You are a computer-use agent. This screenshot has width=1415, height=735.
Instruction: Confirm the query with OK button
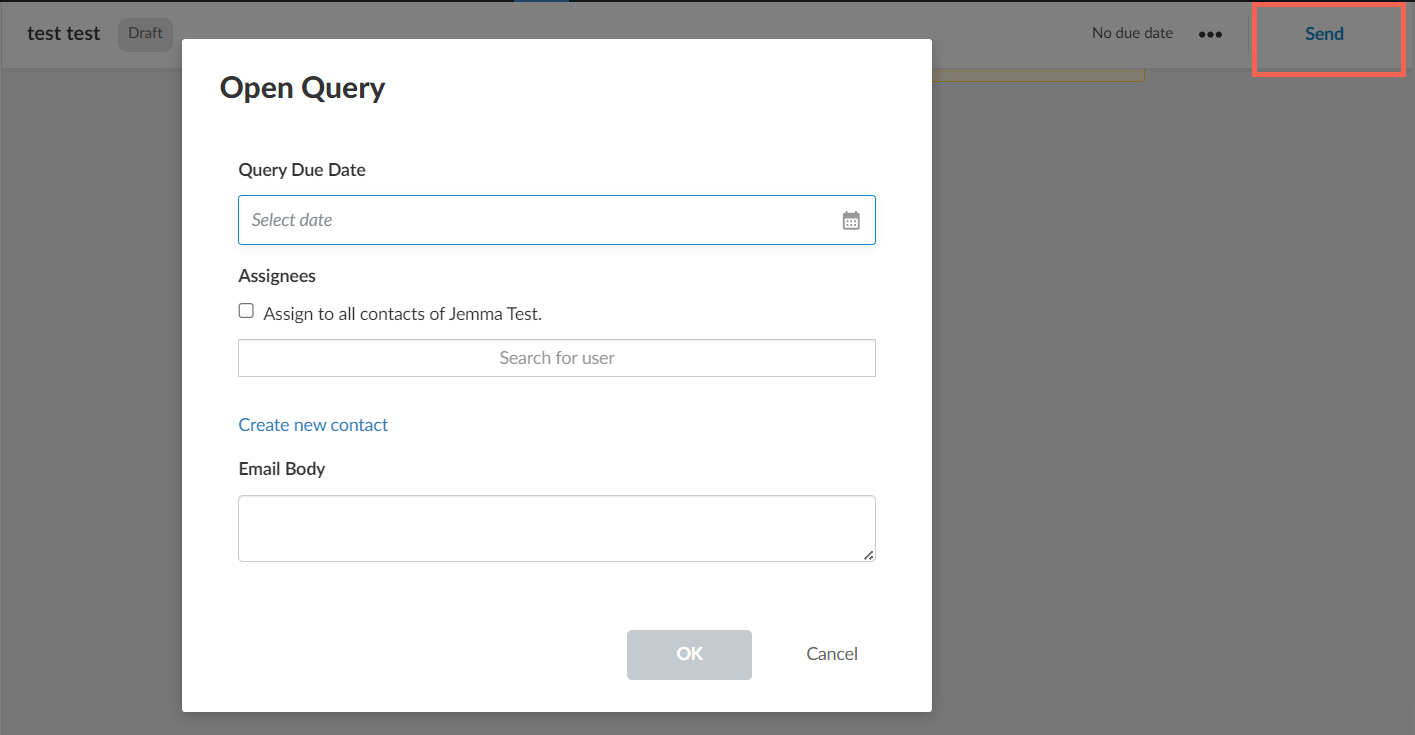689,654
